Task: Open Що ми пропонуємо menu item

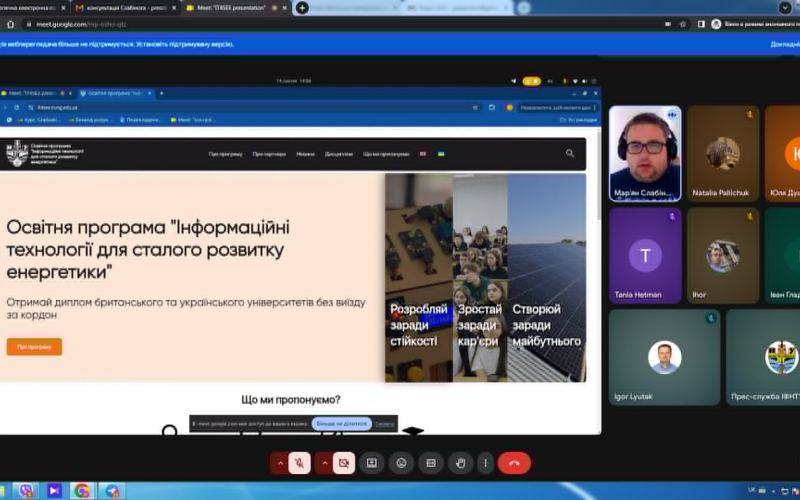Action: click(386, 154)
